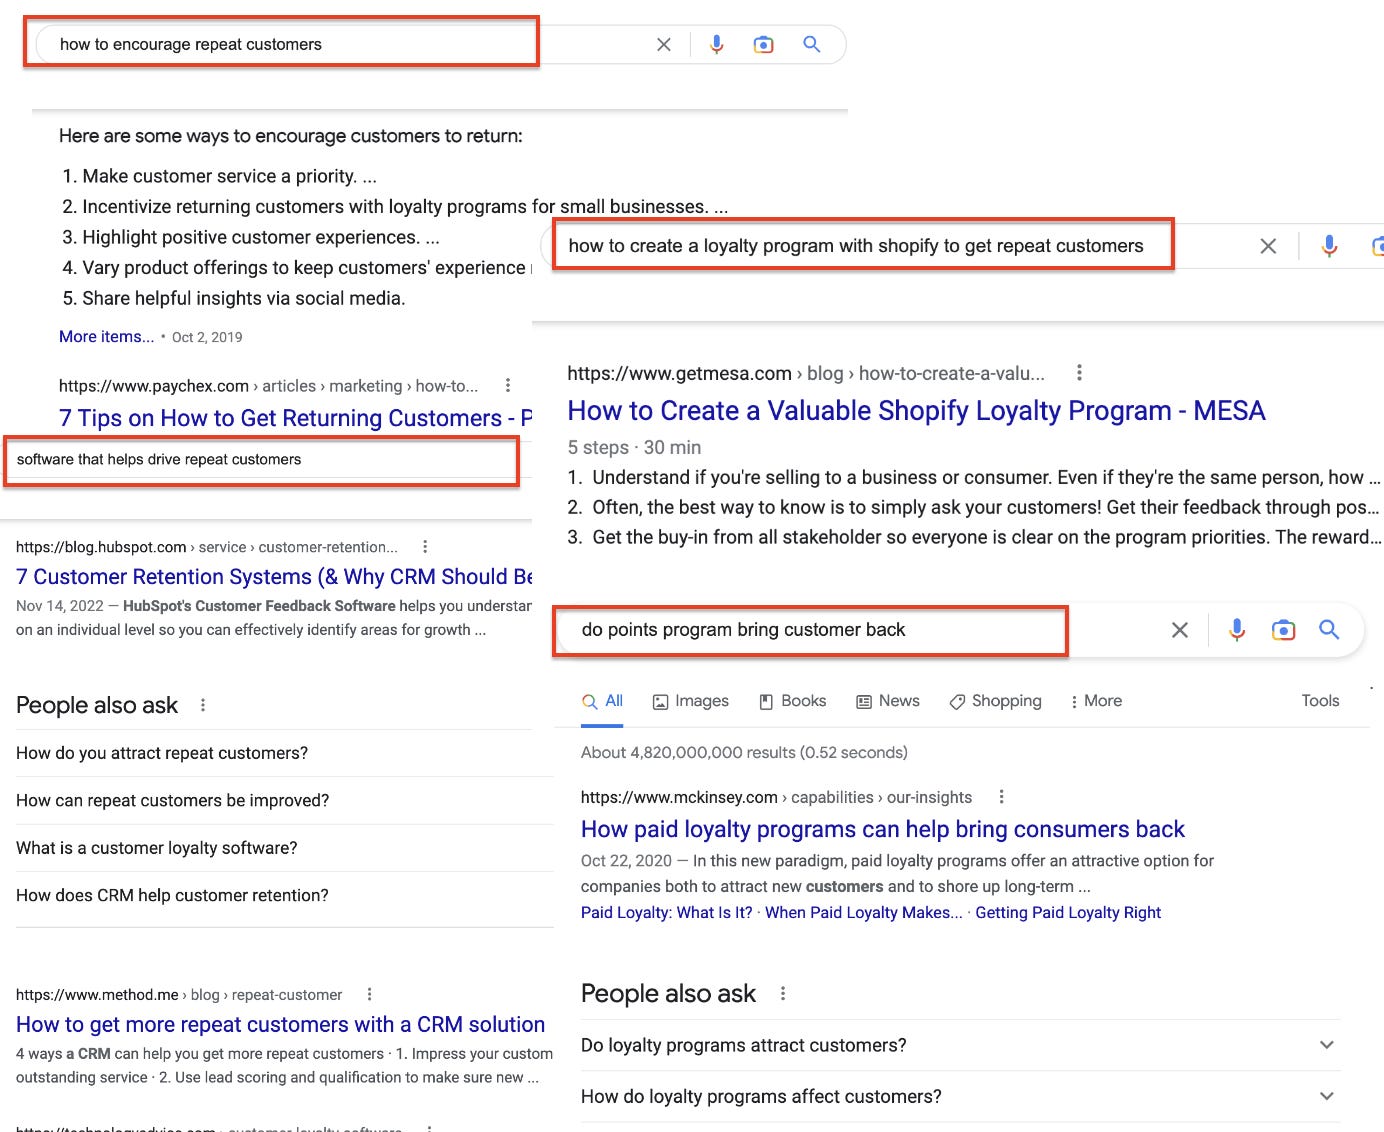Open options menu beside the paychex.com result
1384x1132 pixels.
508,386
